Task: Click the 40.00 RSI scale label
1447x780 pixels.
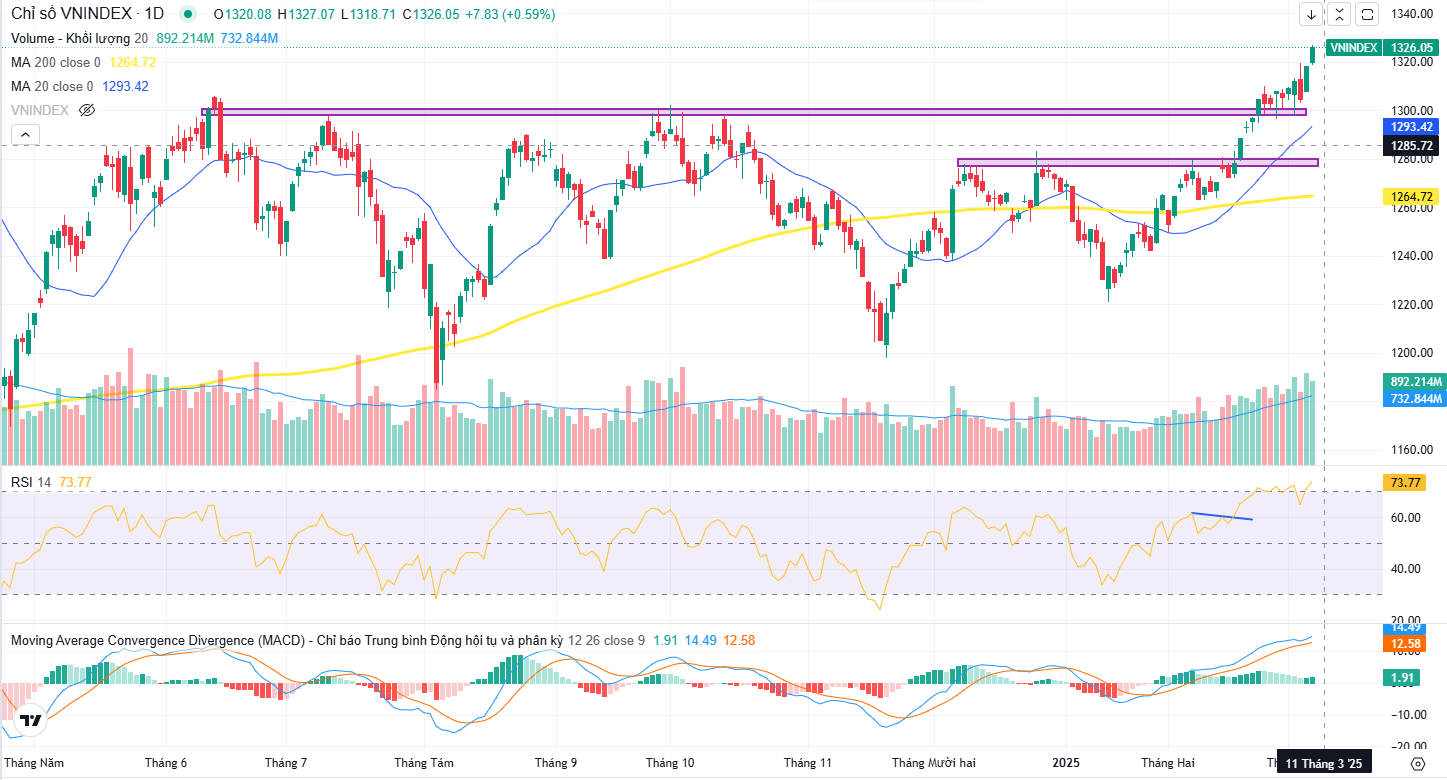Action: (1405, 569)
